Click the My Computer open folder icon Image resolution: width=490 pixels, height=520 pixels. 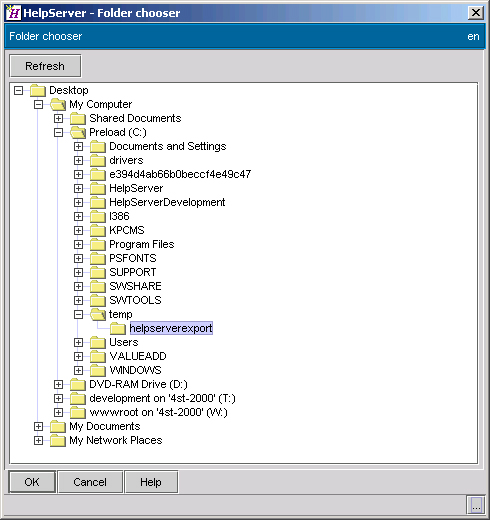point(58,104)
